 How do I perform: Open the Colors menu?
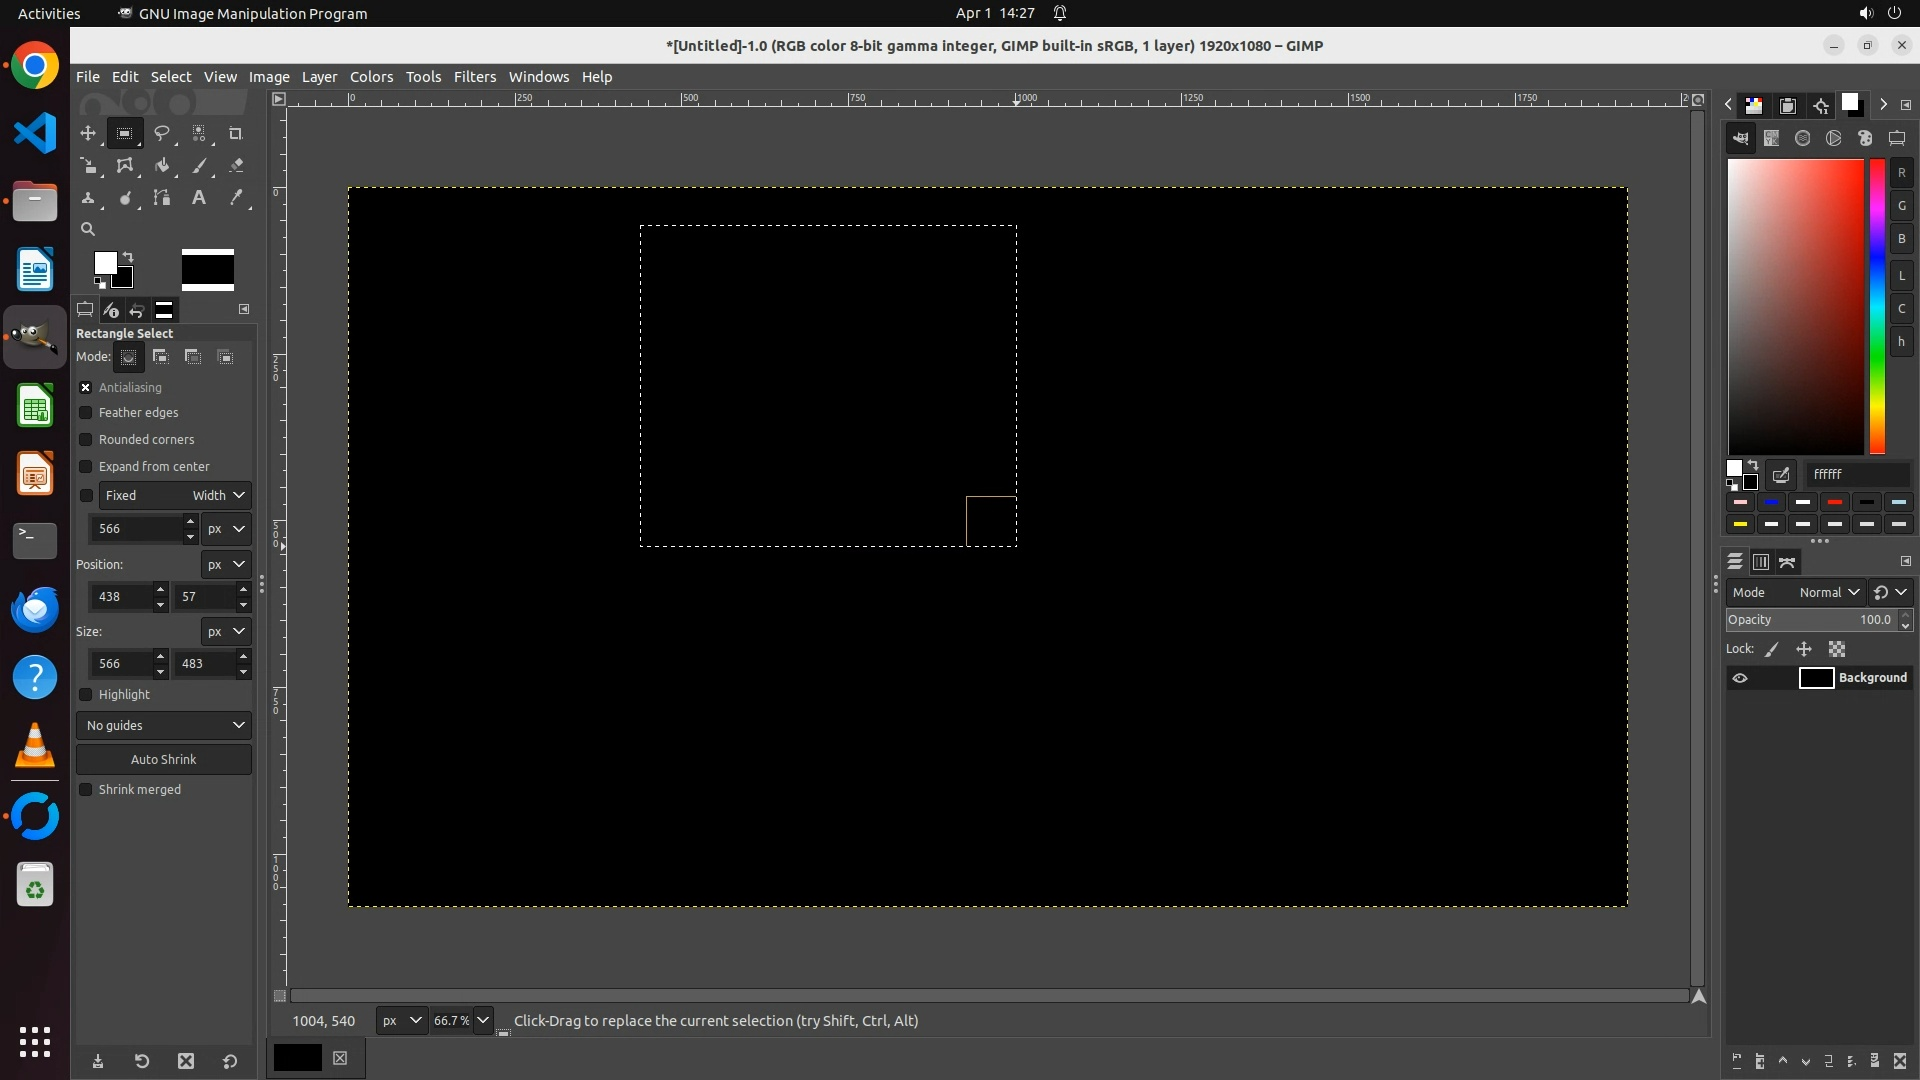(x=371, y=77)
